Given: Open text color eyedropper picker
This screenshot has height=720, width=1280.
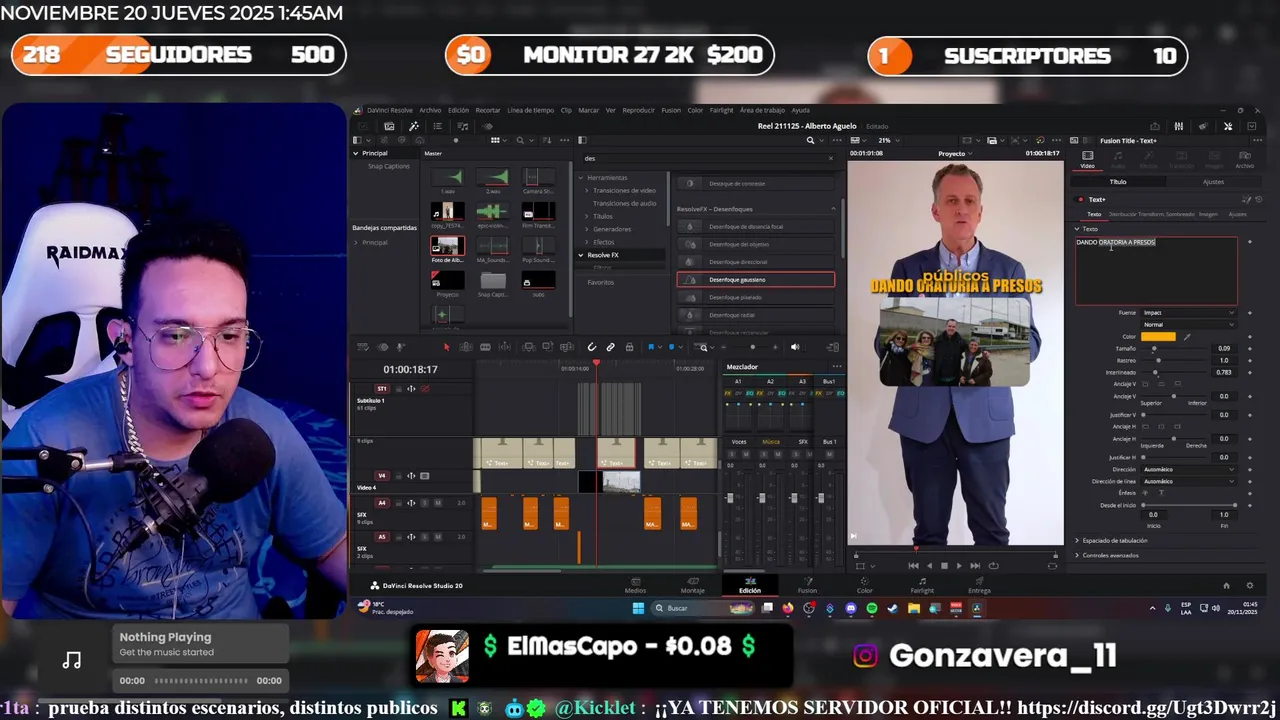Looking at the screenshot, I should tap(1187, 337).
